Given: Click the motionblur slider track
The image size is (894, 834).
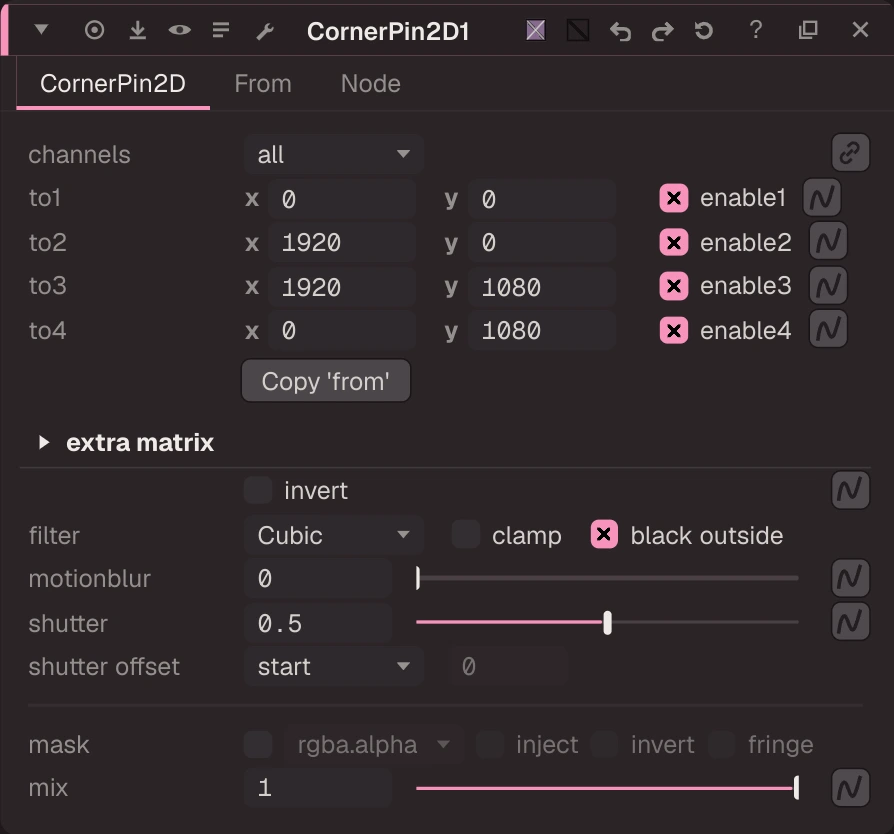Looking at the screenshot, I should point(607,578).
